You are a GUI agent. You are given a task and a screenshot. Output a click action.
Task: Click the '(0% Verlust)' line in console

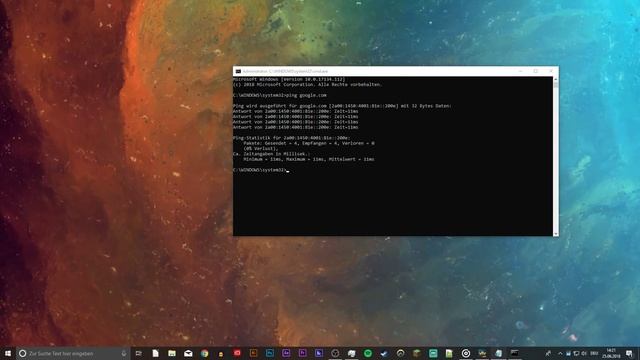click(x=260, y=149)
